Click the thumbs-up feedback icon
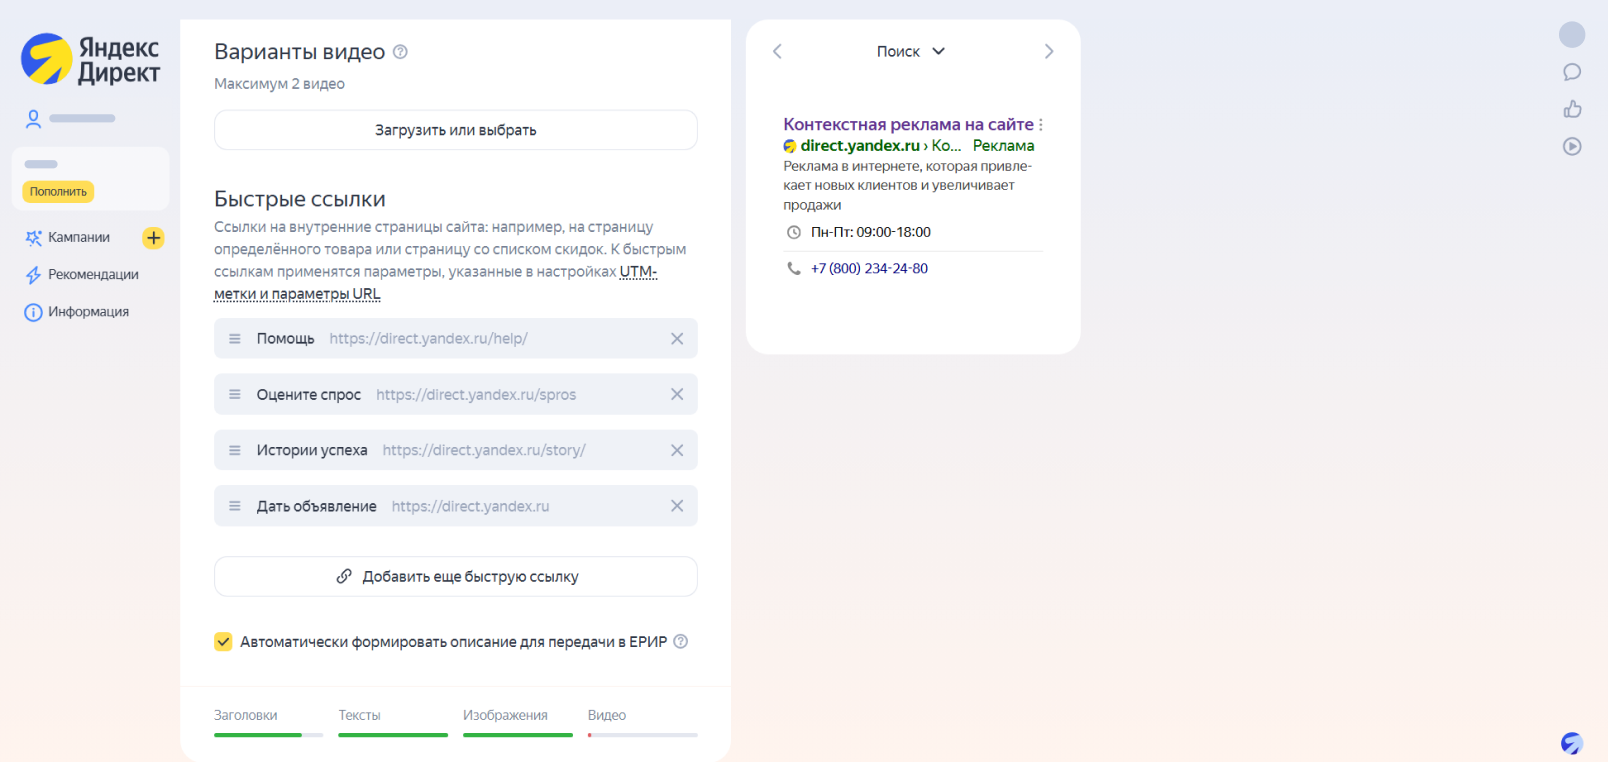1608x762 pixels. 1572,109
